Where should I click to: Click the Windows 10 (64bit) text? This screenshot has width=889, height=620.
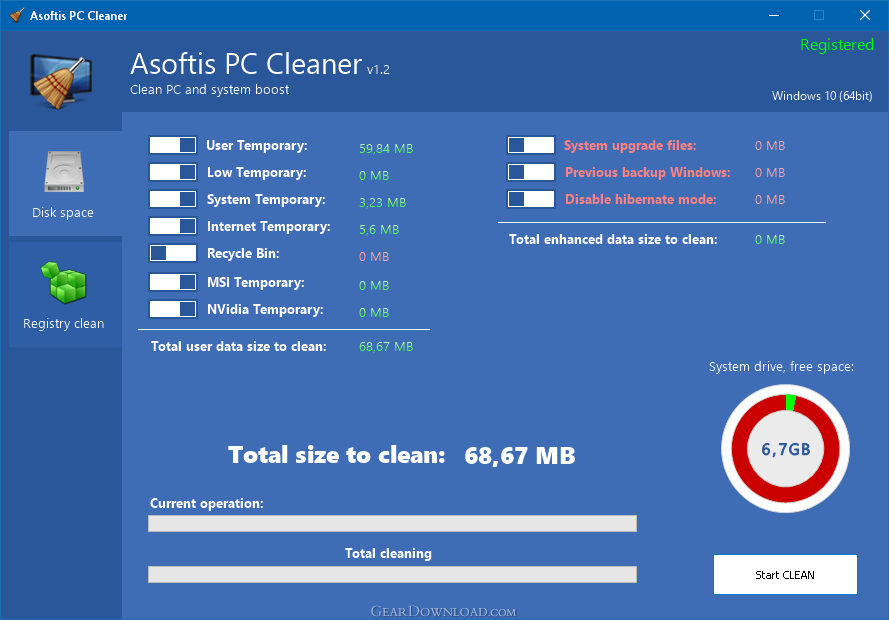tap(822, 96)
